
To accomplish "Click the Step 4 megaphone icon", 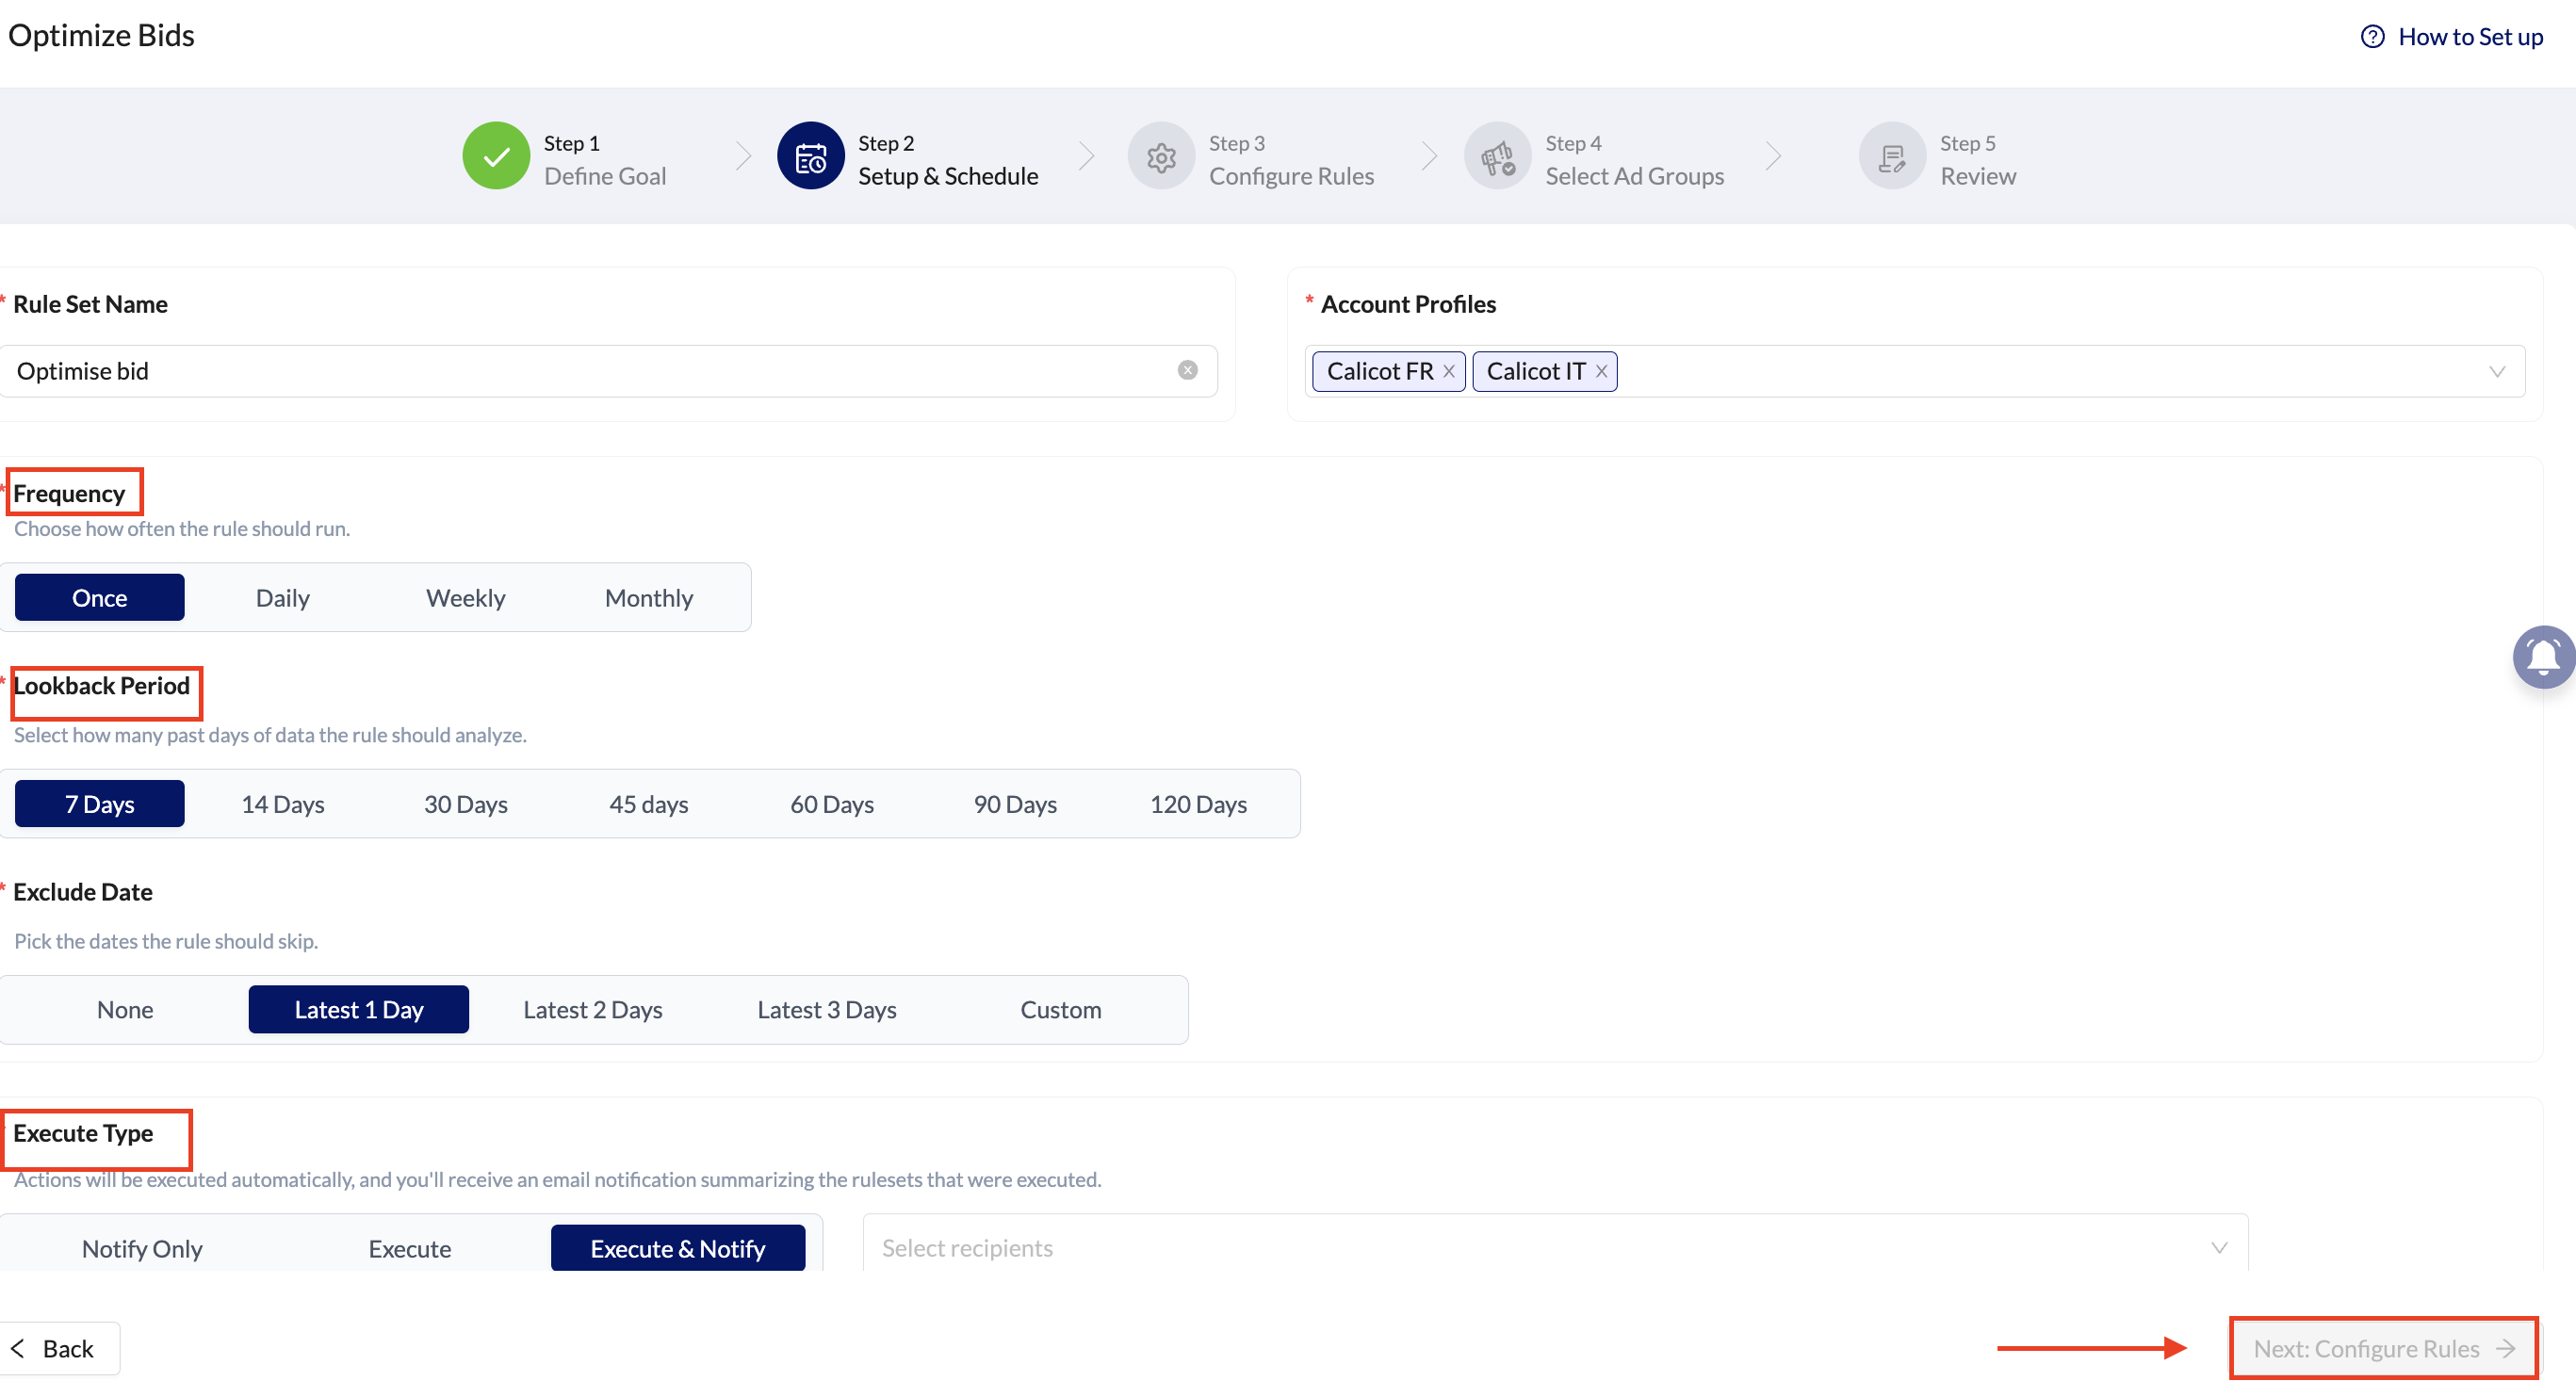I will (x=1497, y=157).
